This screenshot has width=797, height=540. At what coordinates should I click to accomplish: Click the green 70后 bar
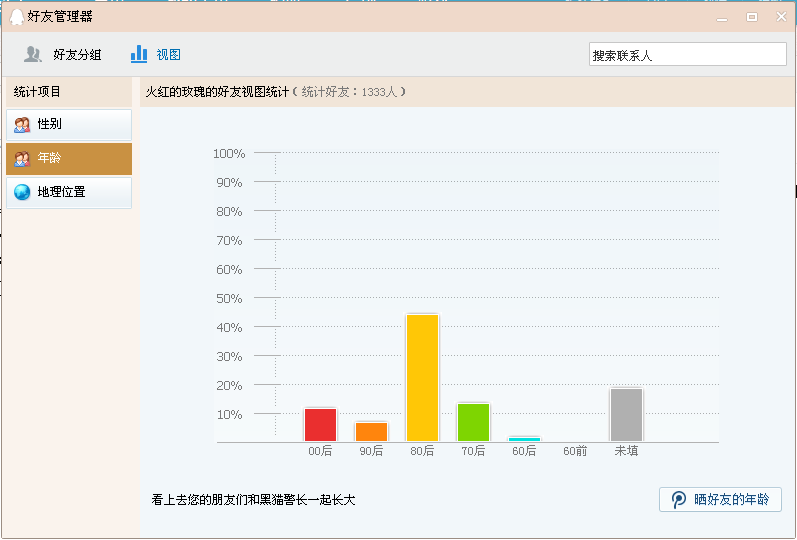point(473,422)
